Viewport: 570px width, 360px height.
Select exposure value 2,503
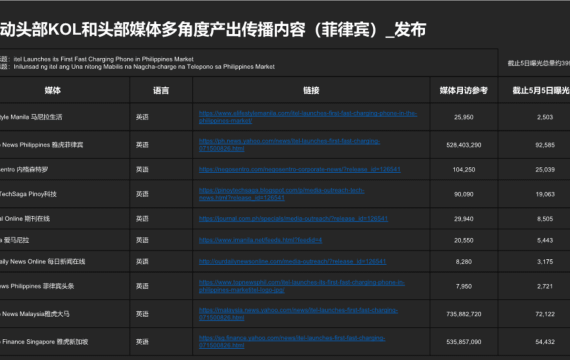pyautogui.click(x=545, y=117)
